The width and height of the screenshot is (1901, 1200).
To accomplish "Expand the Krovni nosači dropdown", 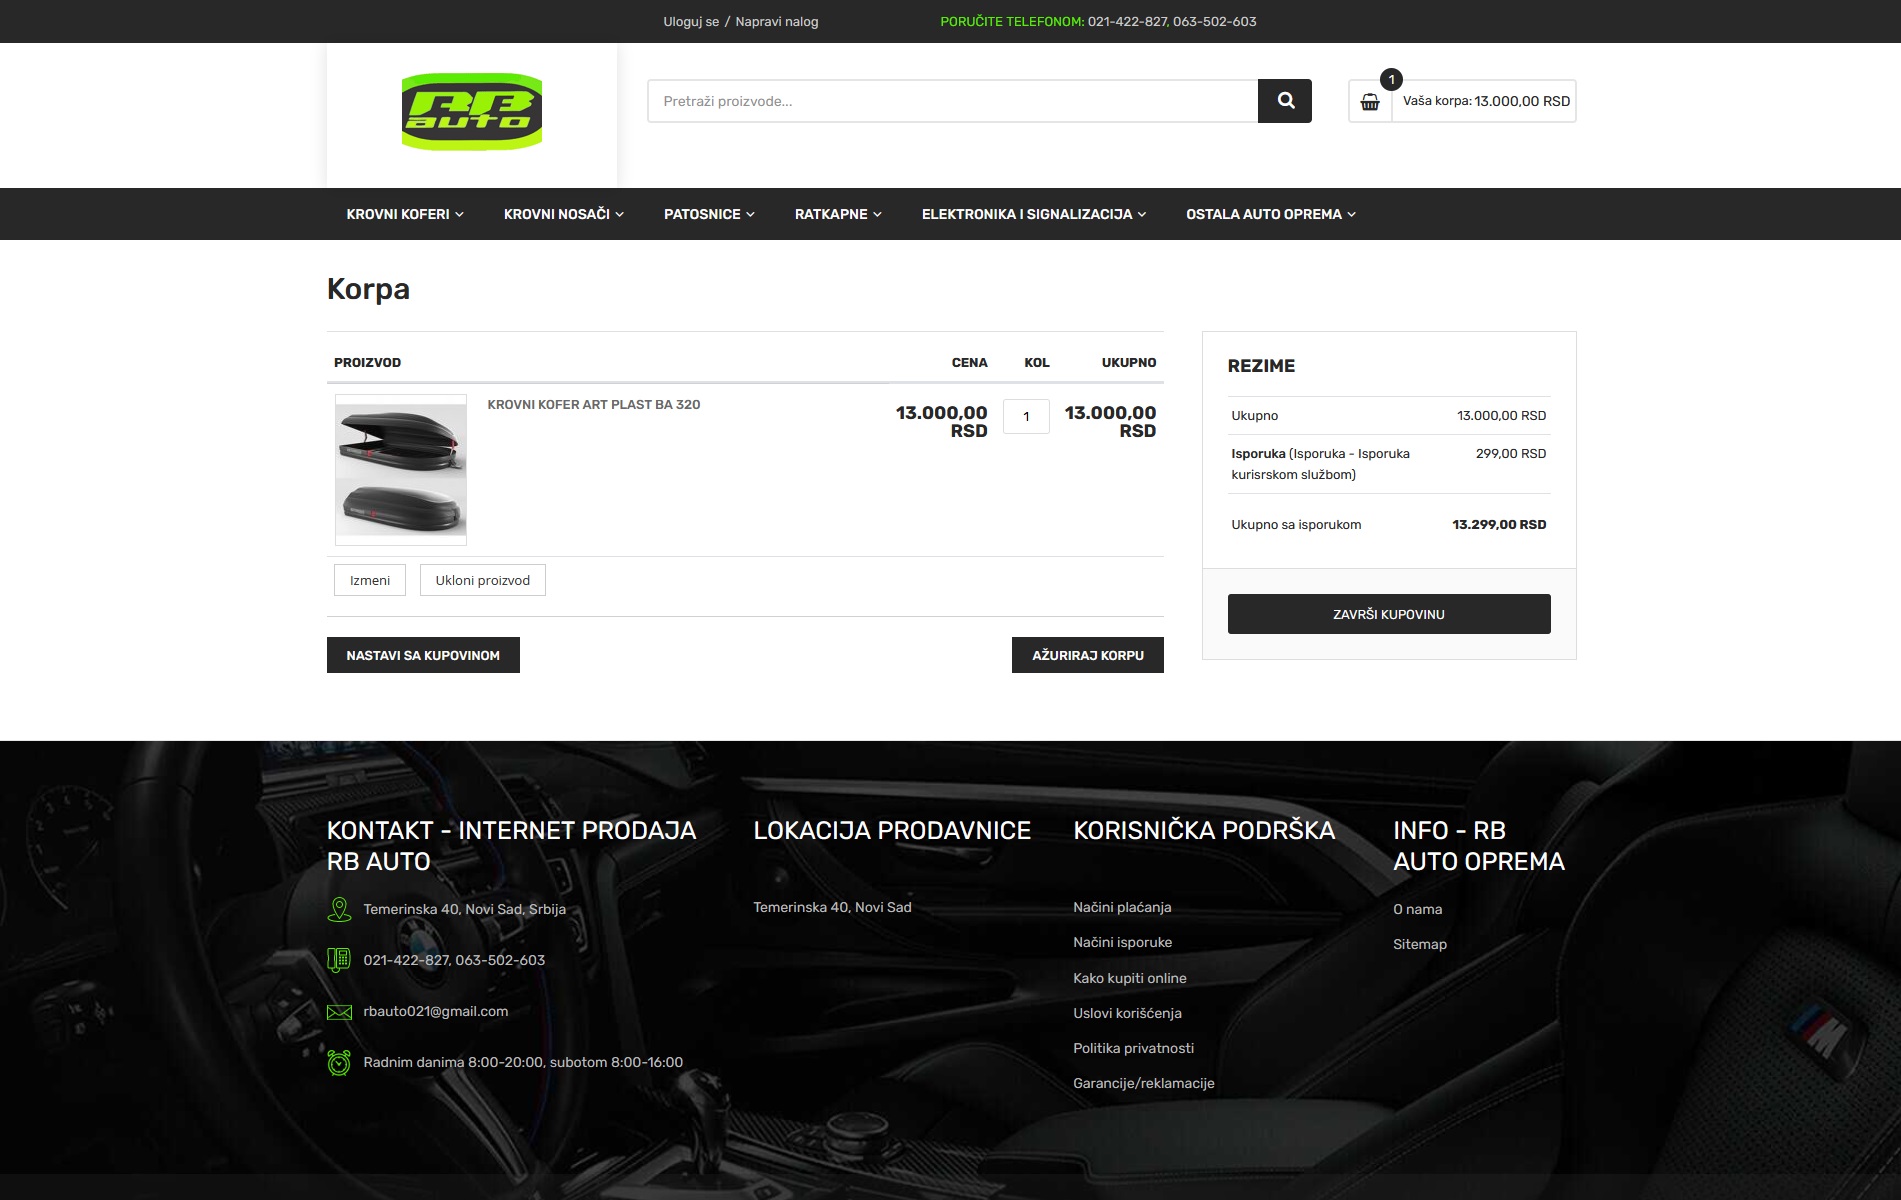I will 563,214.
